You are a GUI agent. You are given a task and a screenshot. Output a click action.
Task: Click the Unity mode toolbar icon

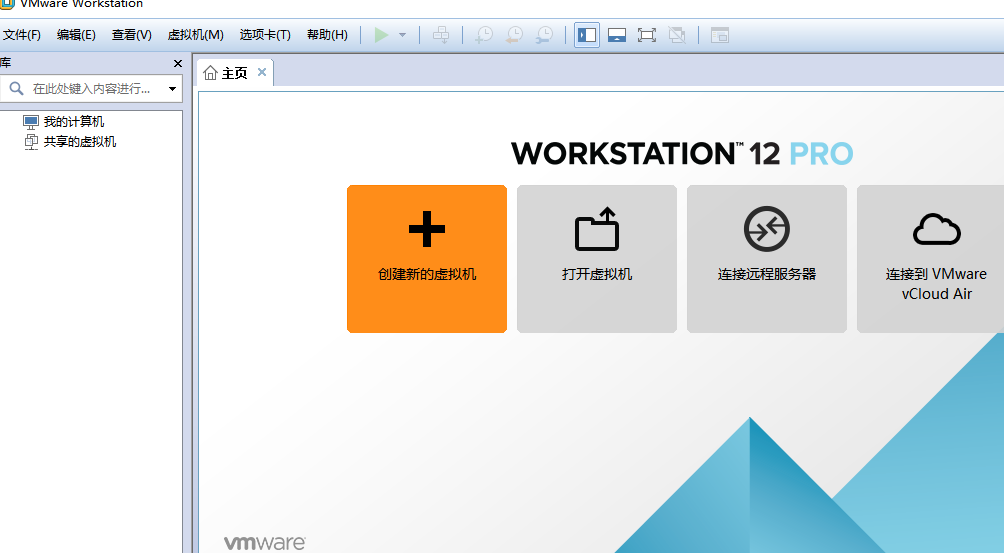[x=677, y=35]
